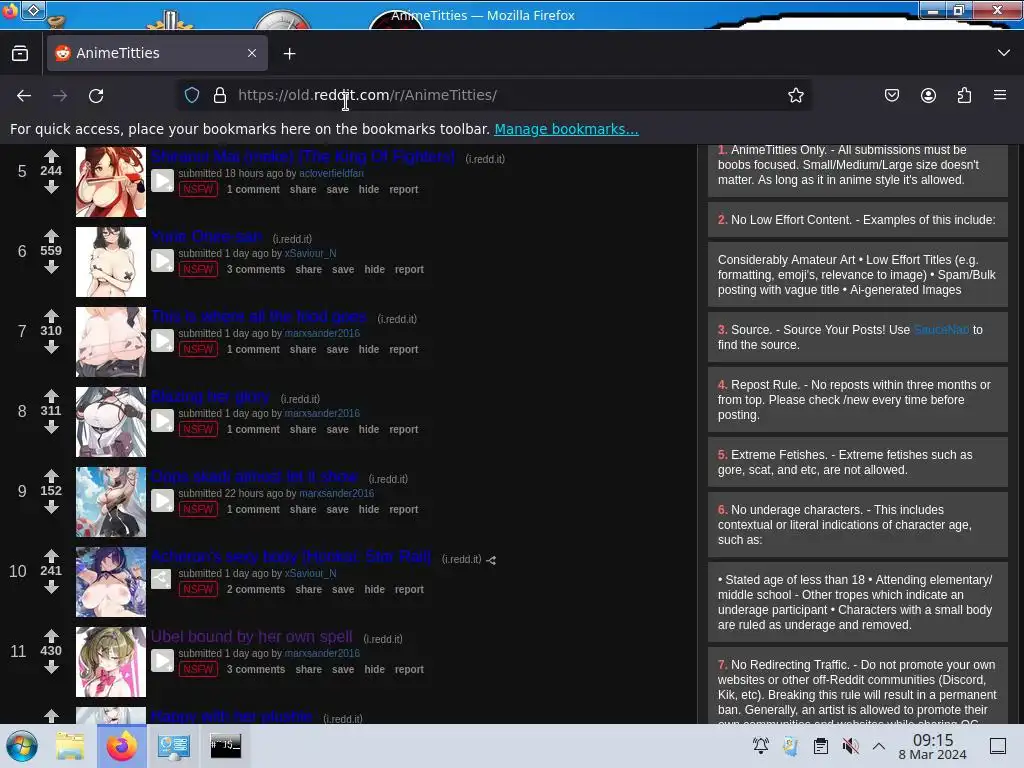Screen dimensions: 1024x768
Task: Open the file manager taskbar icon
Action: (x=70, y=746)
